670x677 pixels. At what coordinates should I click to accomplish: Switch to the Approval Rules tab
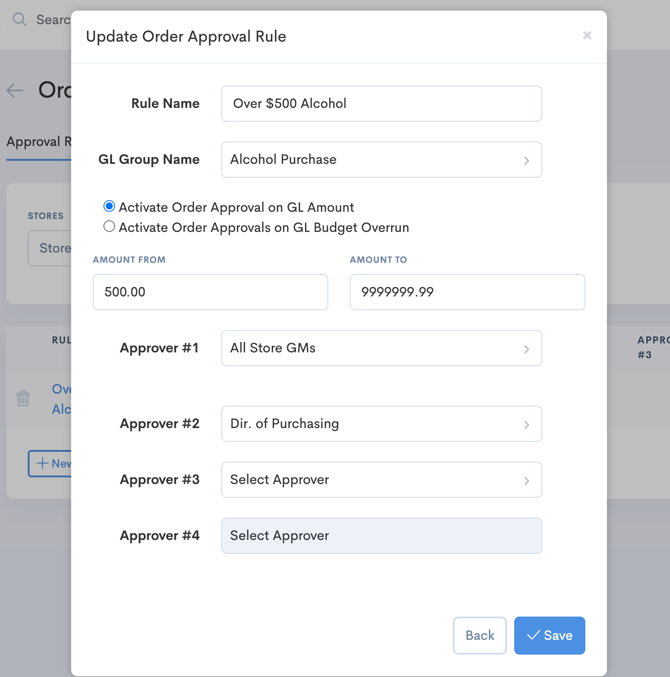(38, 142)
